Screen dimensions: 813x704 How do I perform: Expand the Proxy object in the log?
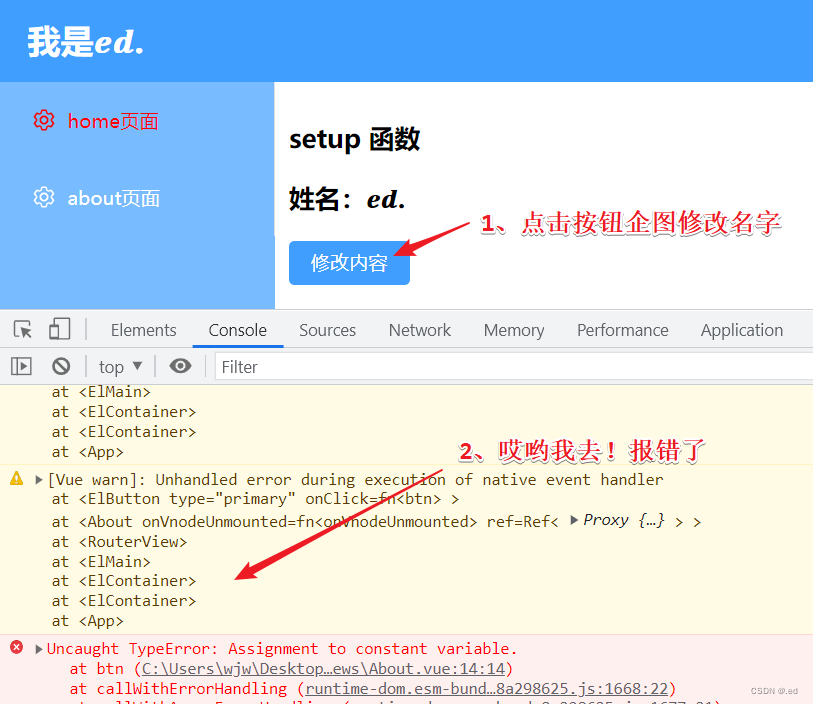574,520
